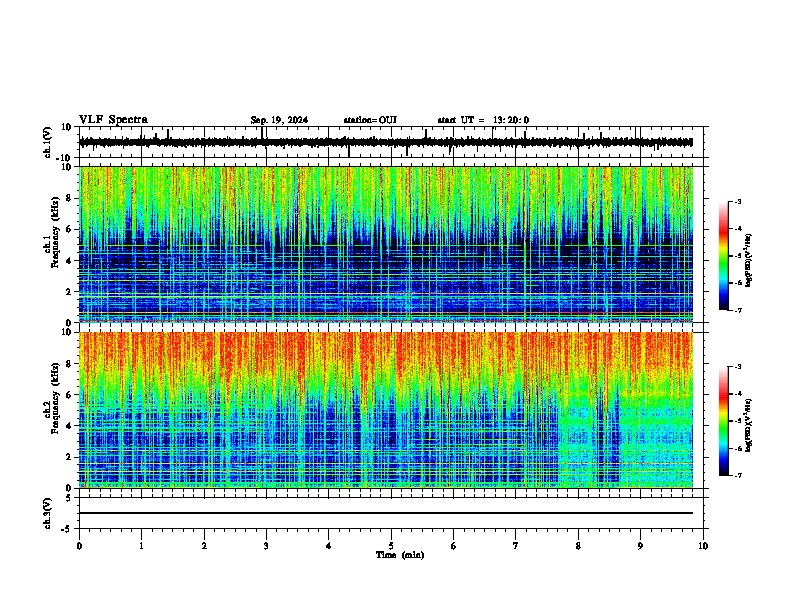Click the ch.1 spectrogram plot
The width and height of the screenshot is (792, 612).
pyautogui.click(x=386, y=244)
